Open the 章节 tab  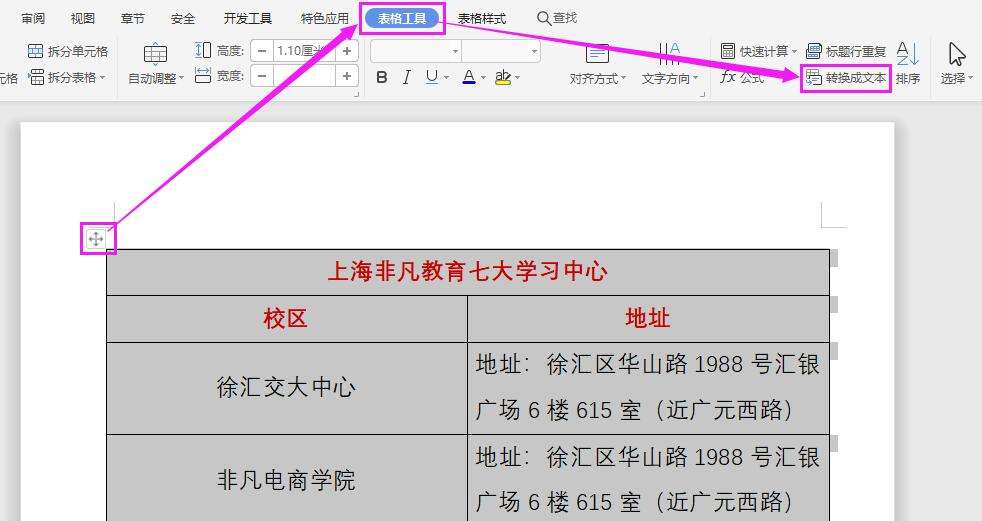click(x=133, y=19)
